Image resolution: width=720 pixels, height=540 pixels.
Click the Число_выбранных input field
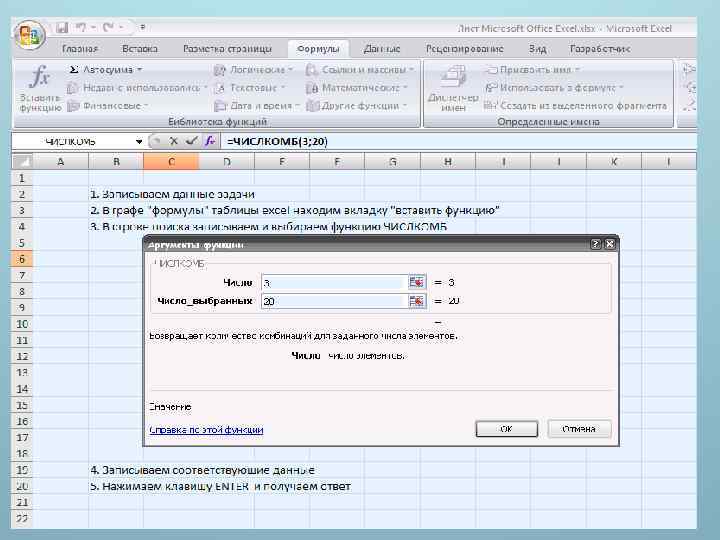(334, 301)
